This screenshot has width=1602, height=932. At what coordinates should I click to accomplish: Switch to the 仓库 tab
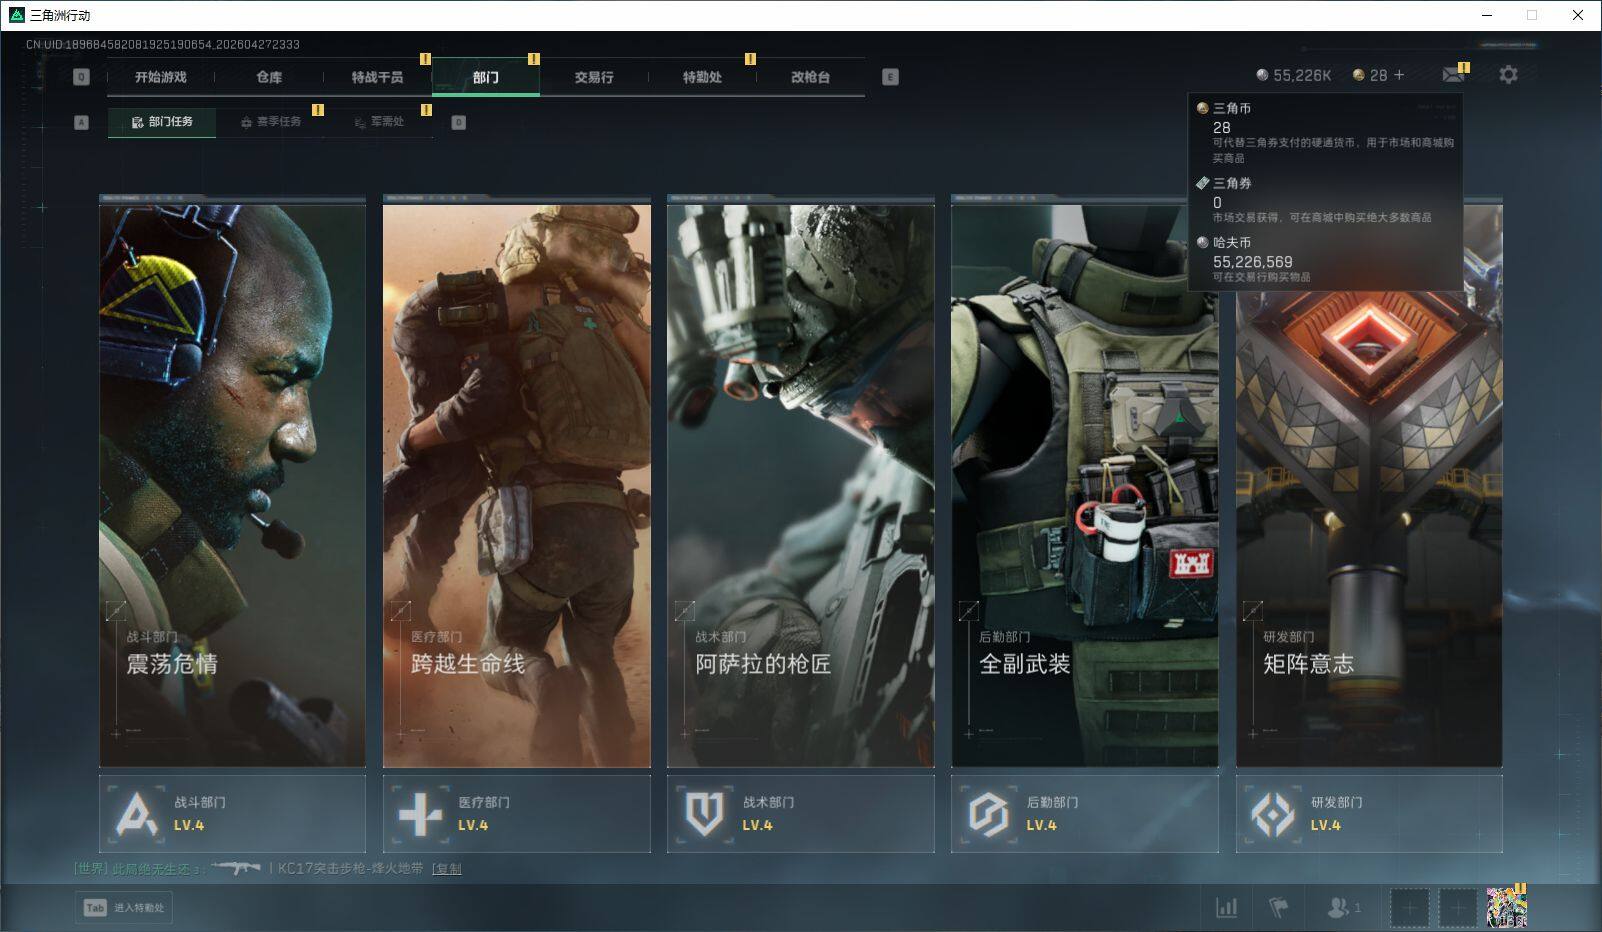point(269,77)
